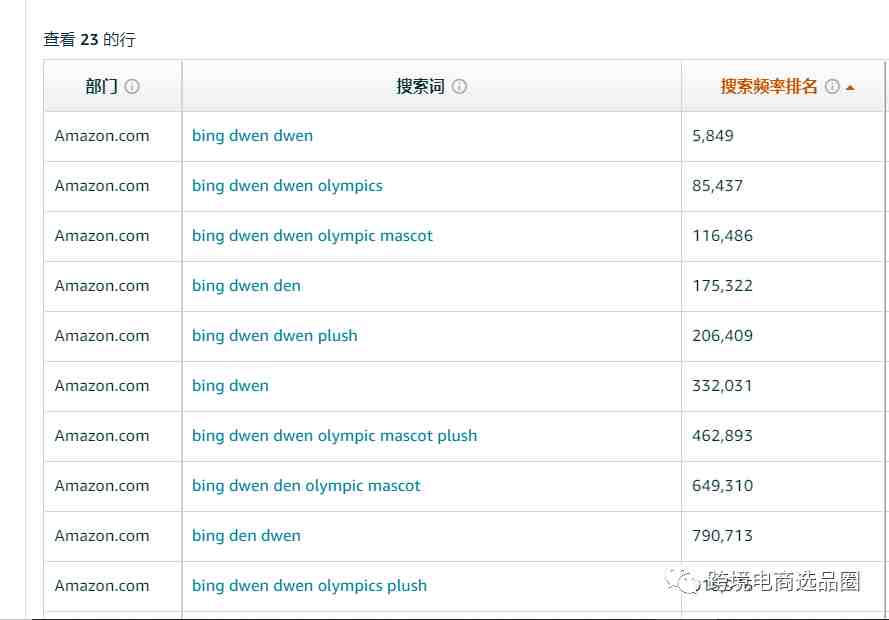
Task: Select rank value 5,849
Action: pos(713,136)
